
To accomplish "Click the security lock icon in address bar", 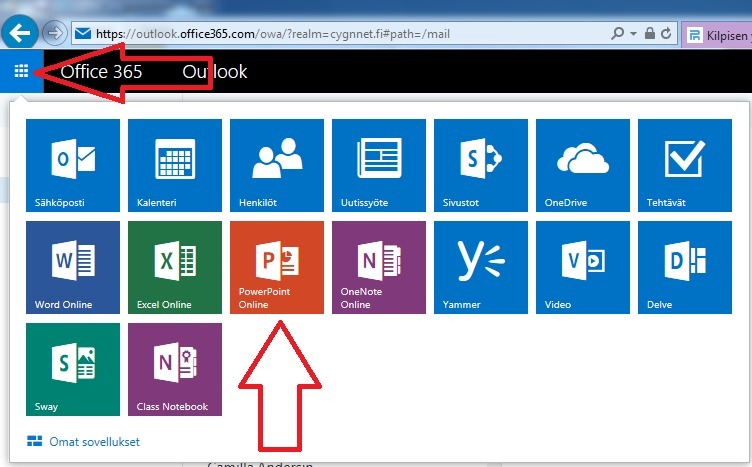I will [x=650, y=33].
